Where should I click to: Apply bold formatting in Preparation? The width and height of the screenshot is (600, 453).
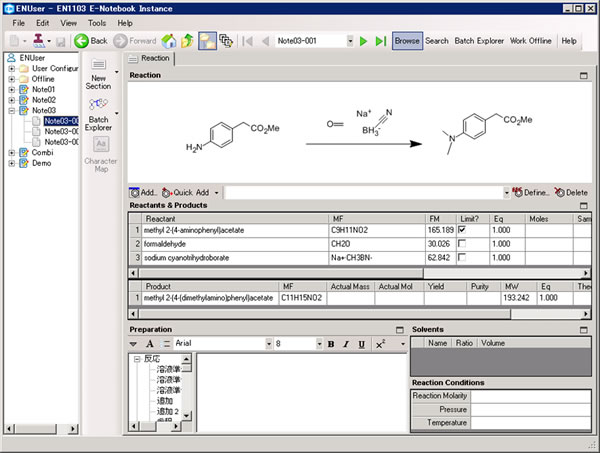pos(331,344)
